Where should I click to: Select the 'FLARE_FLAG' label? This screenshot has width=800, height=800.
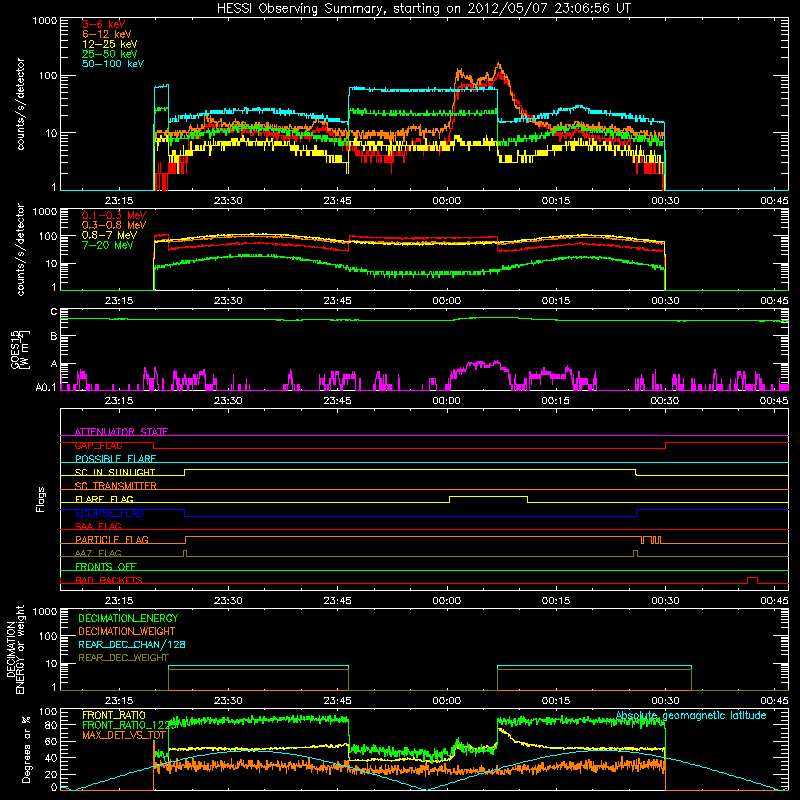coord(104,499)
